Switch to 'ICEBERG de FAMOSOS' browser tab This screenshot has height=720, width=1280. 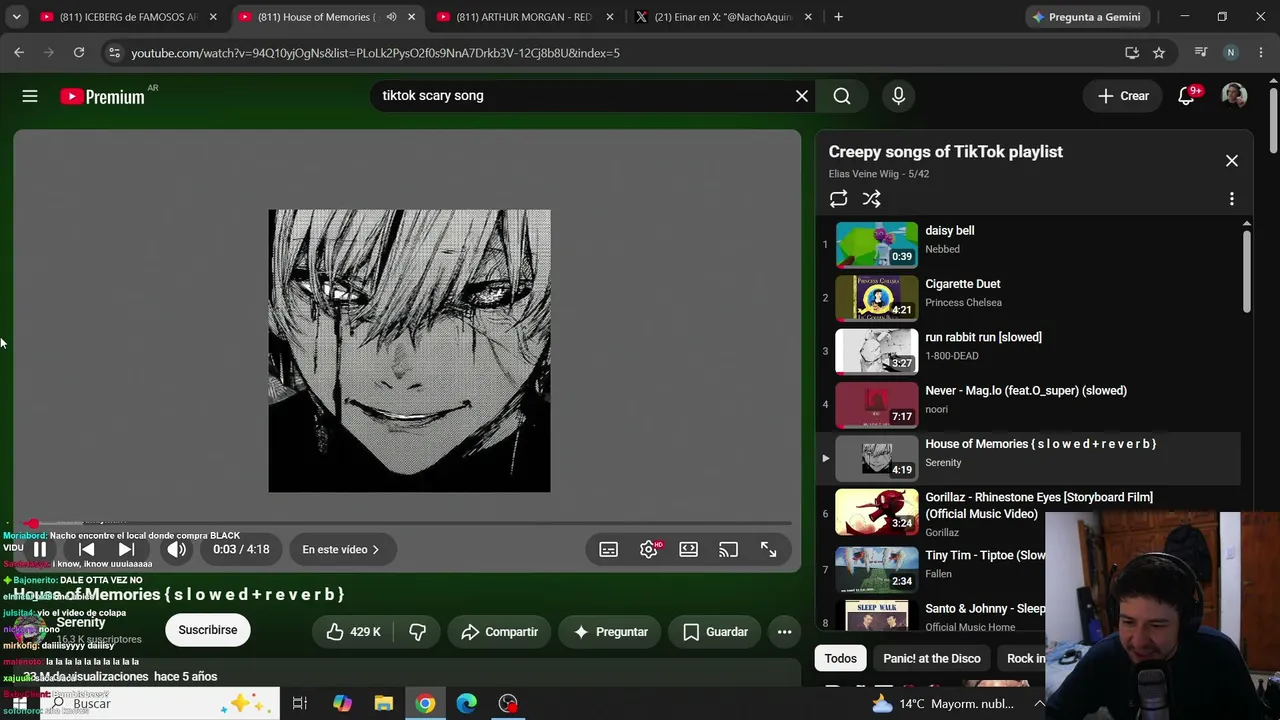tap(128, 17)
